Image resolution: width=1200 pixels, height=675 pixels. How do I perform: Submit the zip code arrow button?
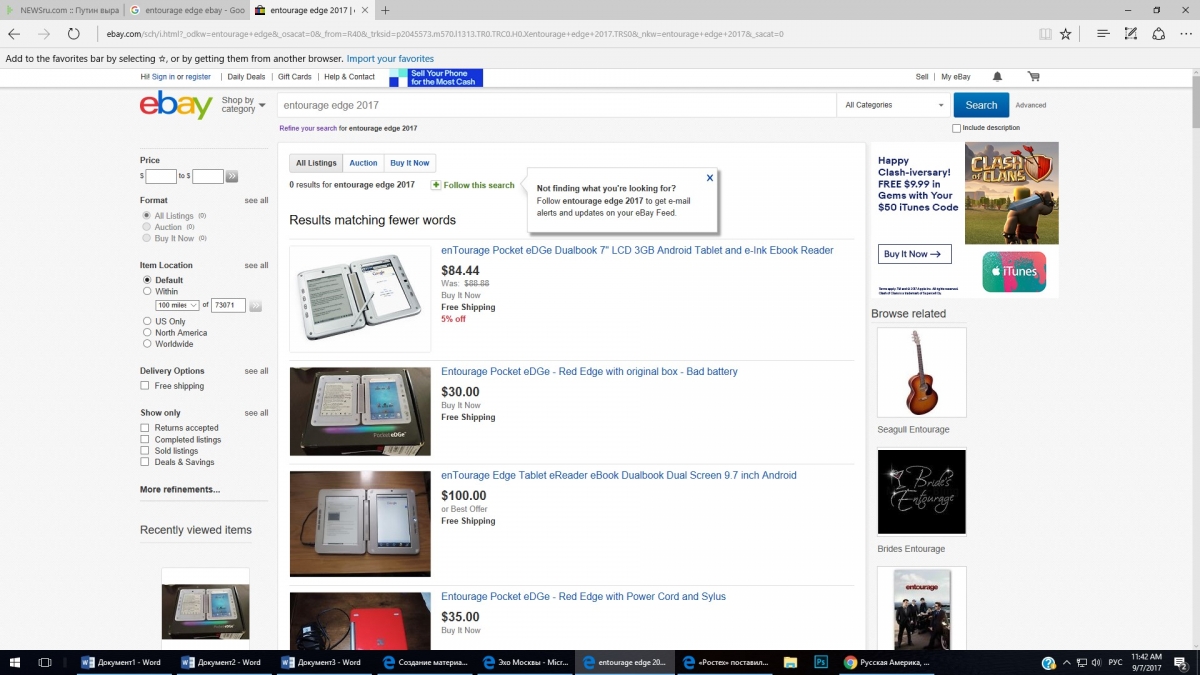pyautogui.click(x=255, y=305)
